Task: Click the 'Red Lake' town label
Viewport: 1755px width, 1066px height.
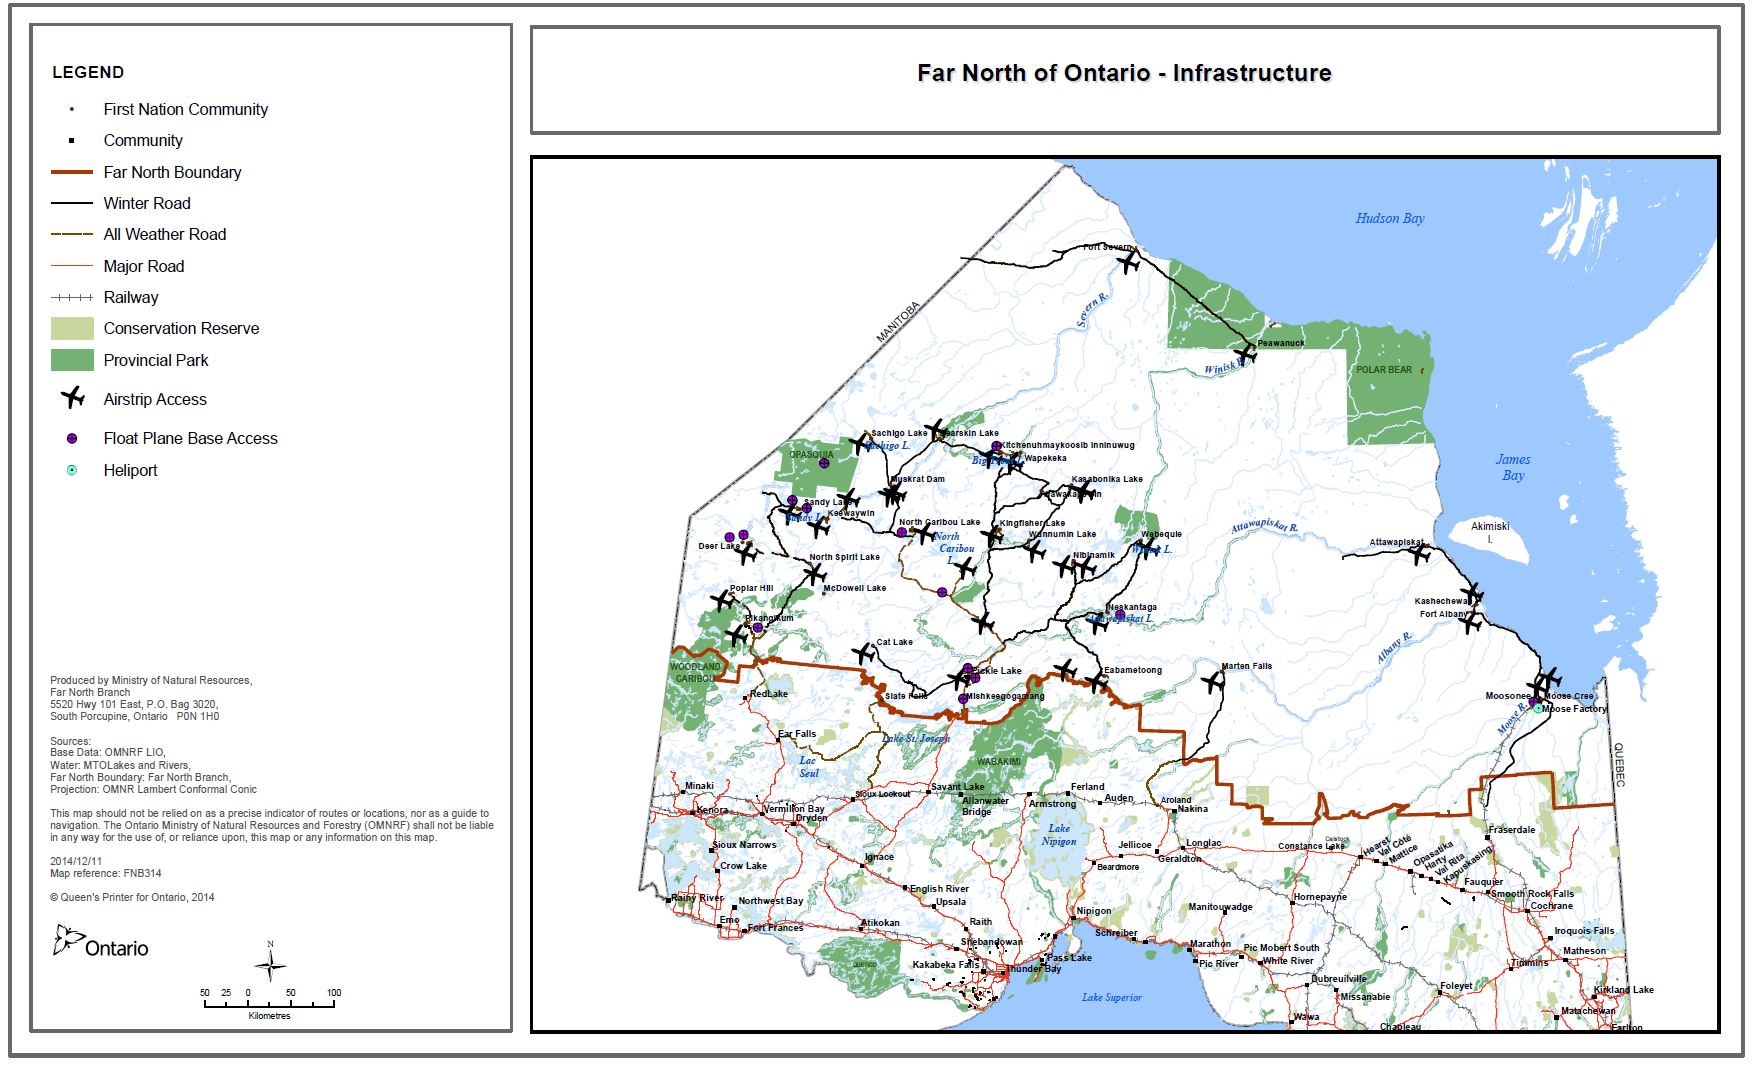Action: coord(769,694)
